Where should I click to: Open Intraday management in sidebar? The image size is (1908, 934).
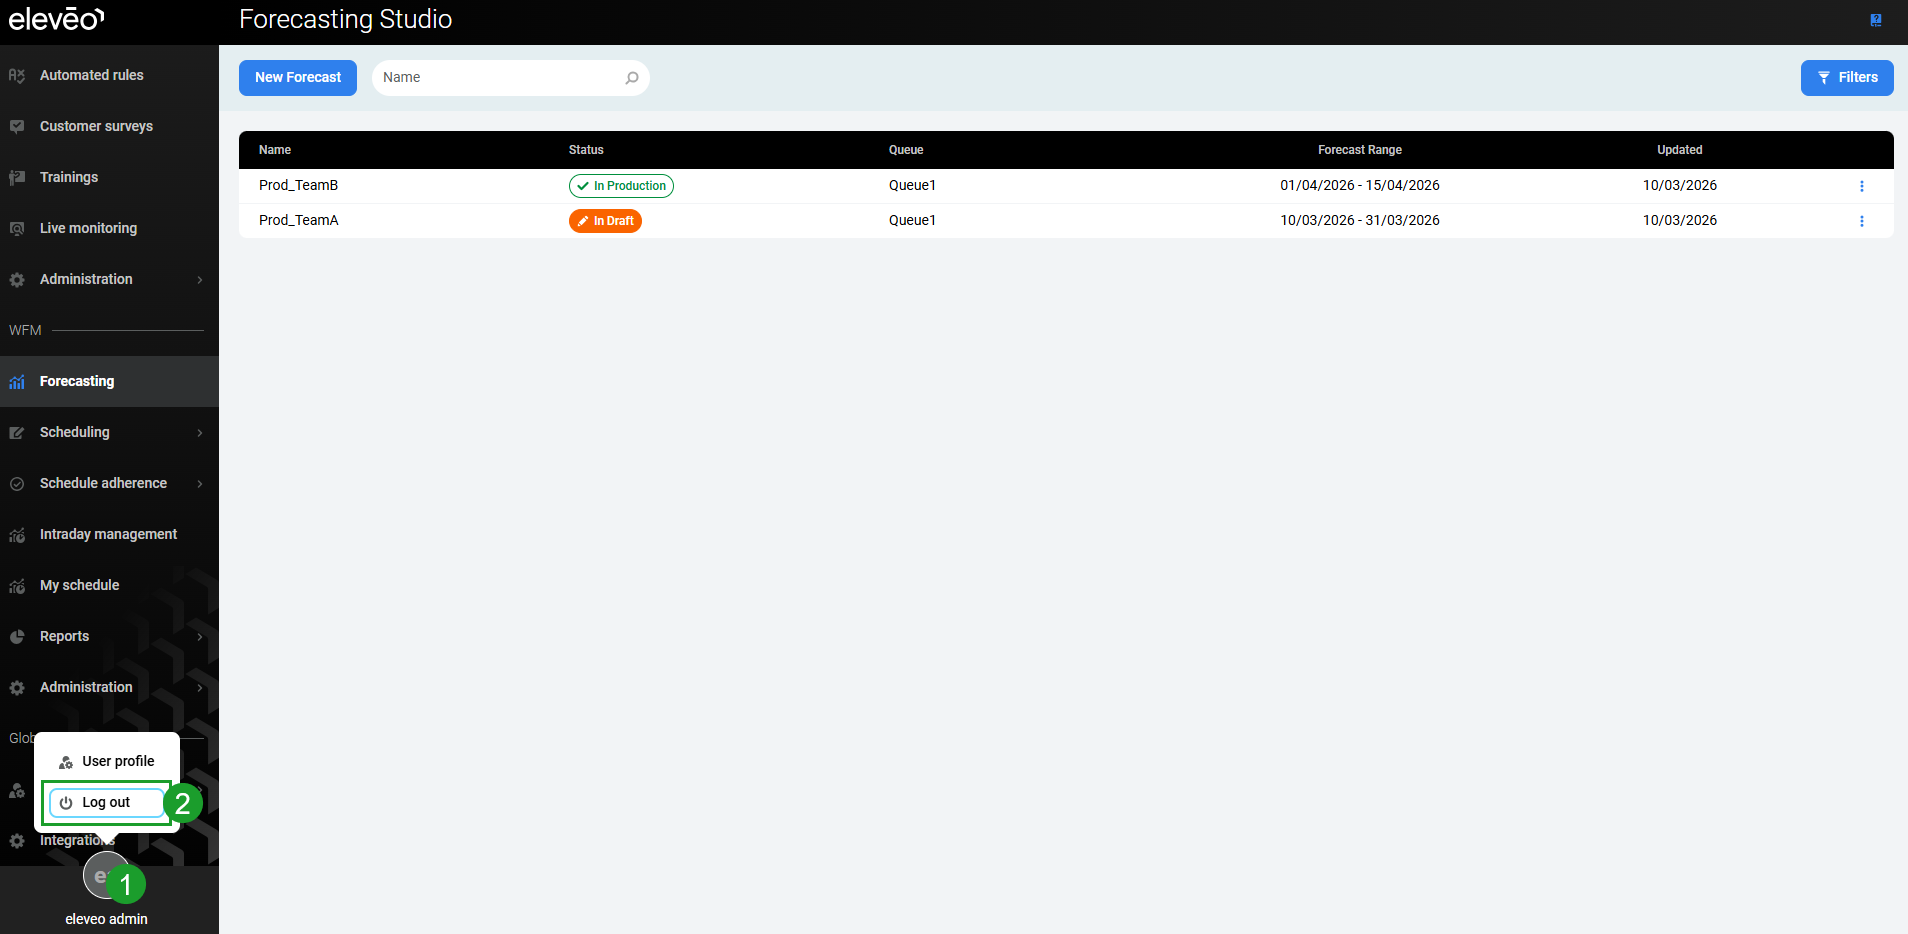108,535
